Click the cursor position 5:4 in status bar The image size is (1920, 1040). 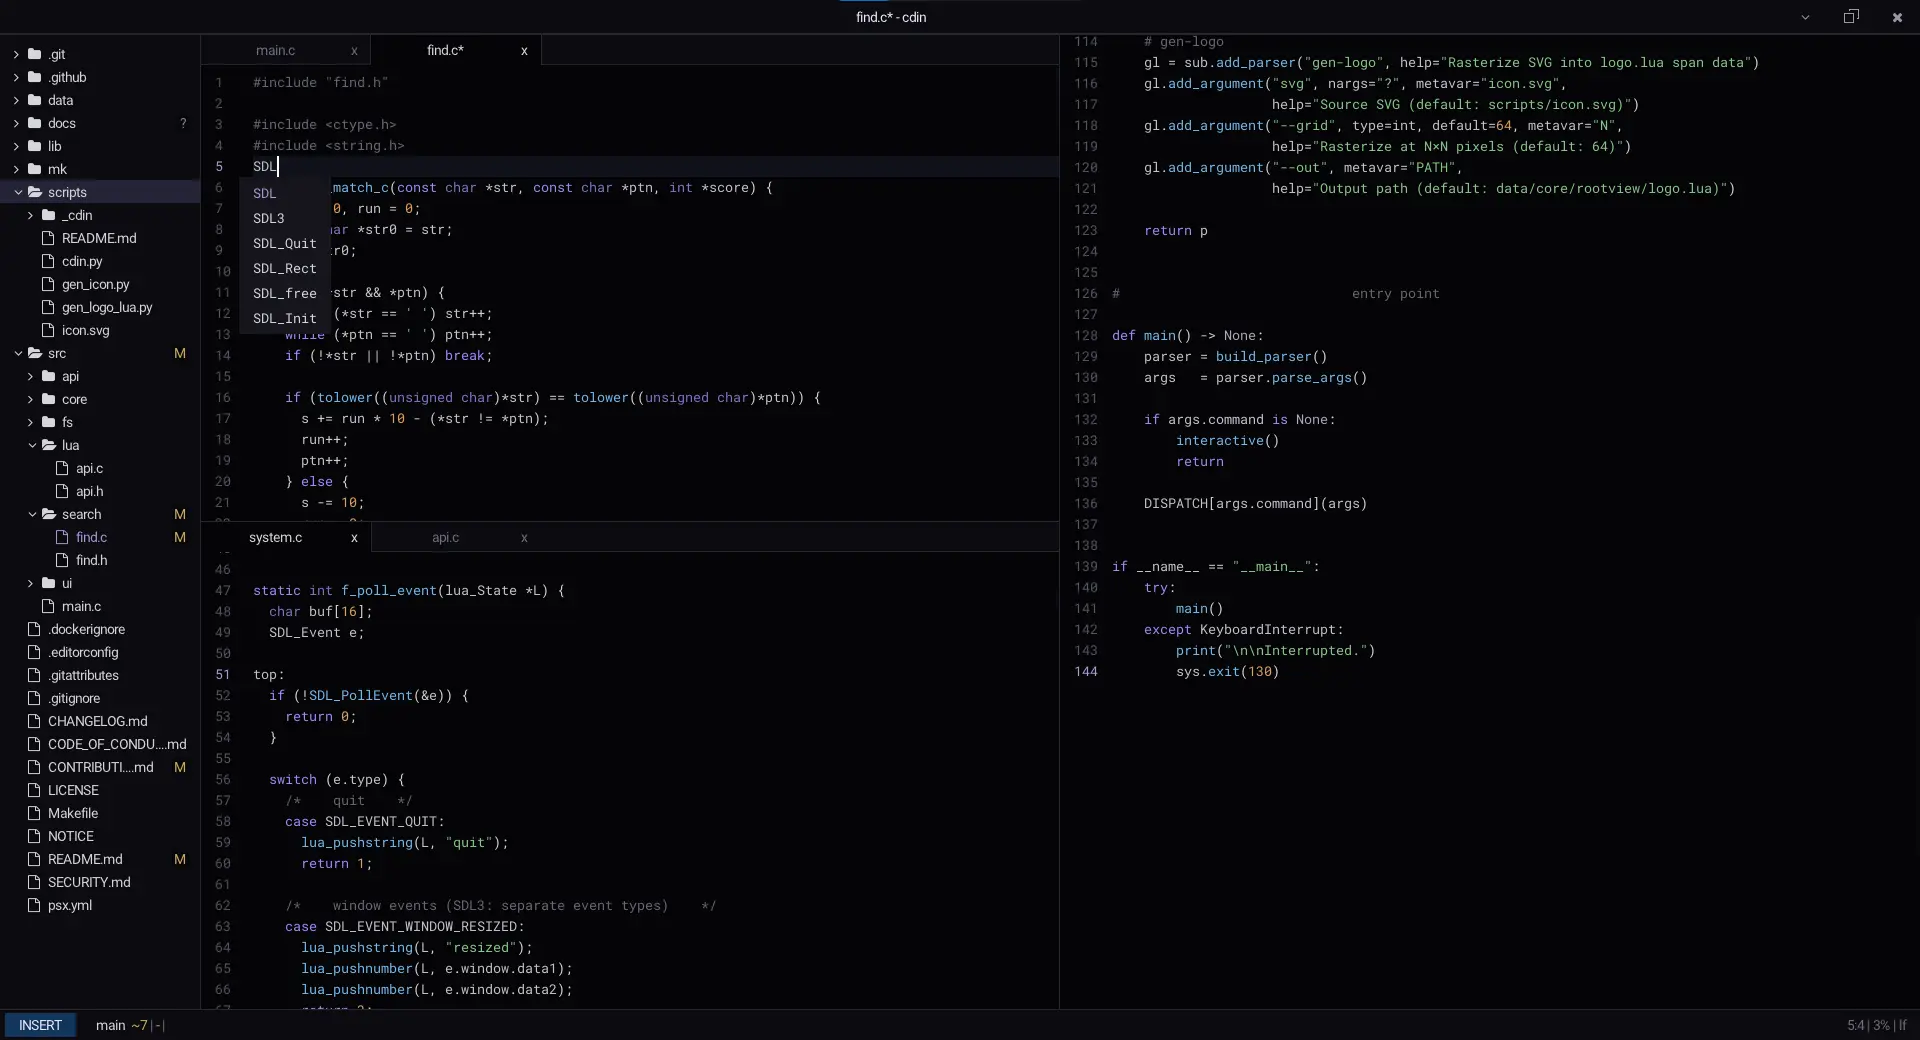click(1855, 1025)
